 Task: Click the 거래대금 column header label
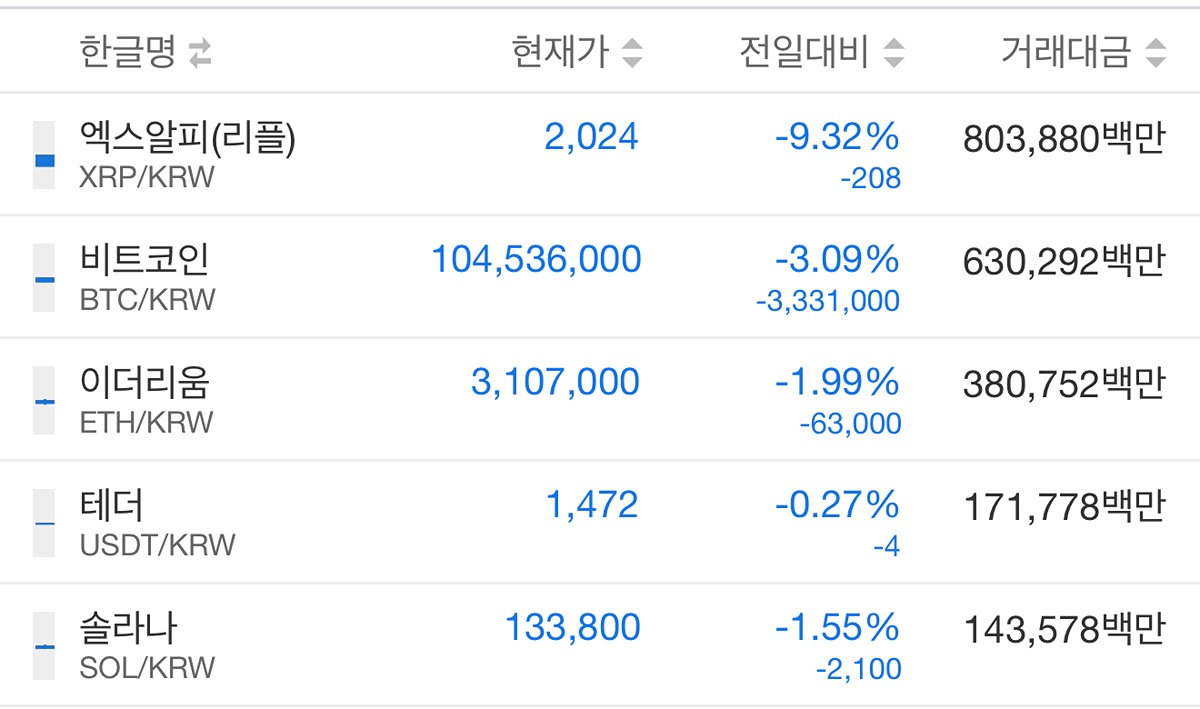pos(1068,53)
